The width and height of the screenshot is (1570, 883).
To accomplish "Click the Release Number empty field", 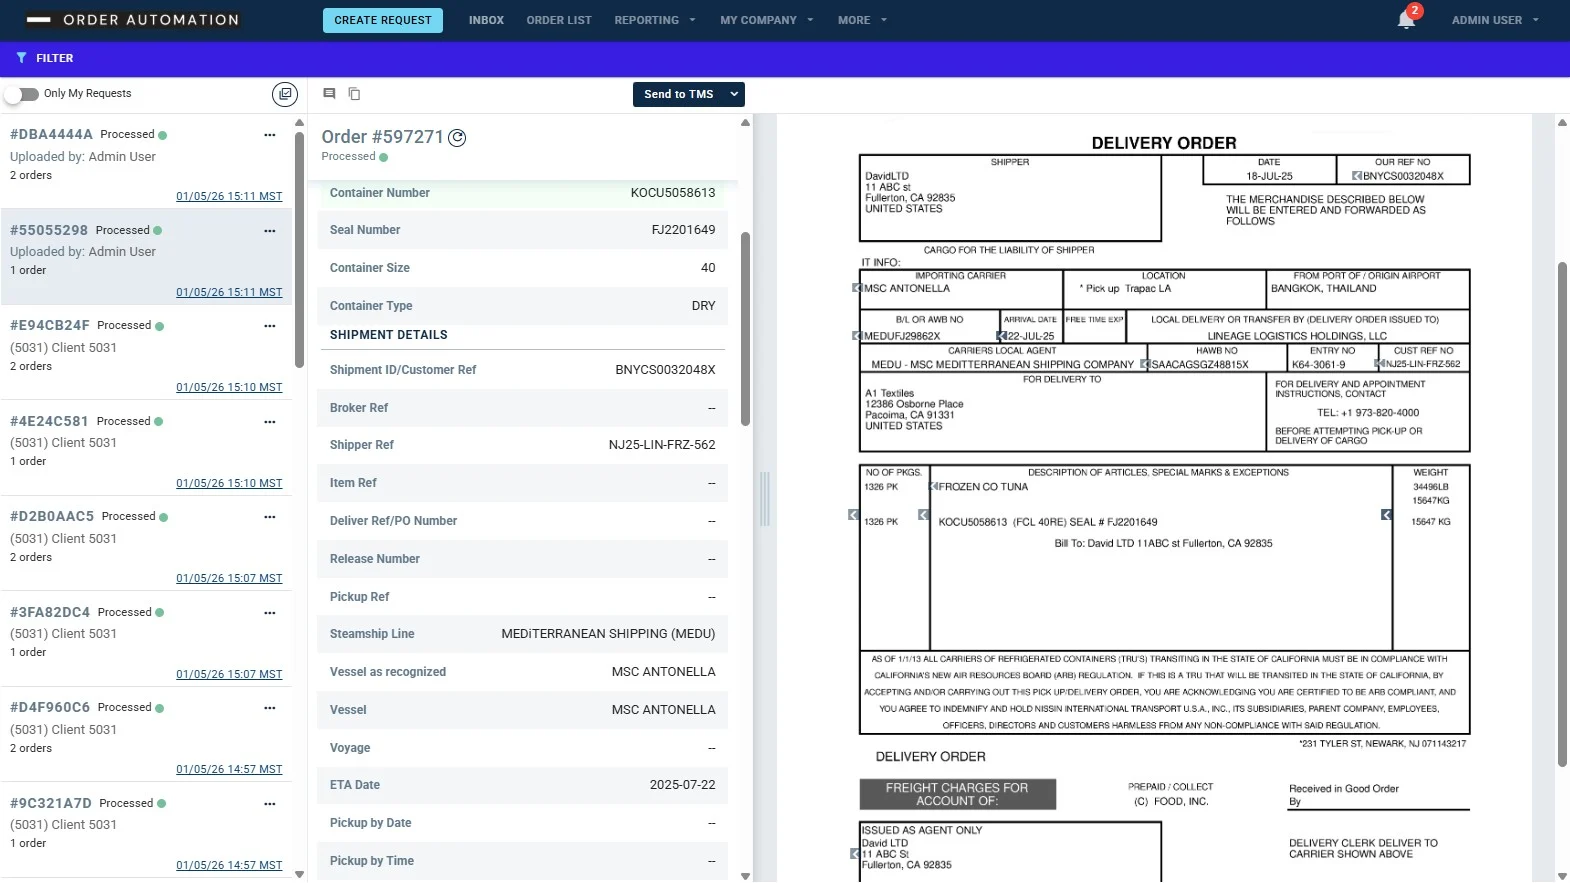I will [x=712, y=559].
